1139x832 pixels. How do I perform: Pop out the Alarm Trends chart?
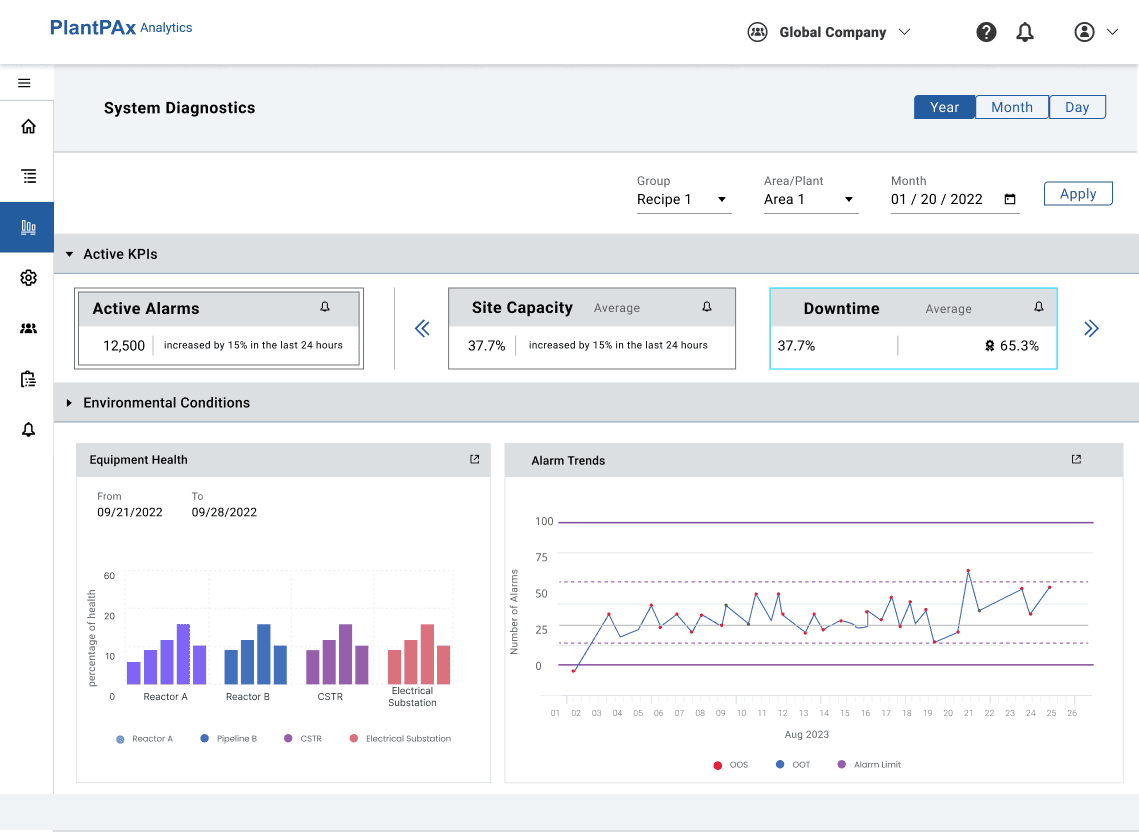click(x=1077, y=459)
